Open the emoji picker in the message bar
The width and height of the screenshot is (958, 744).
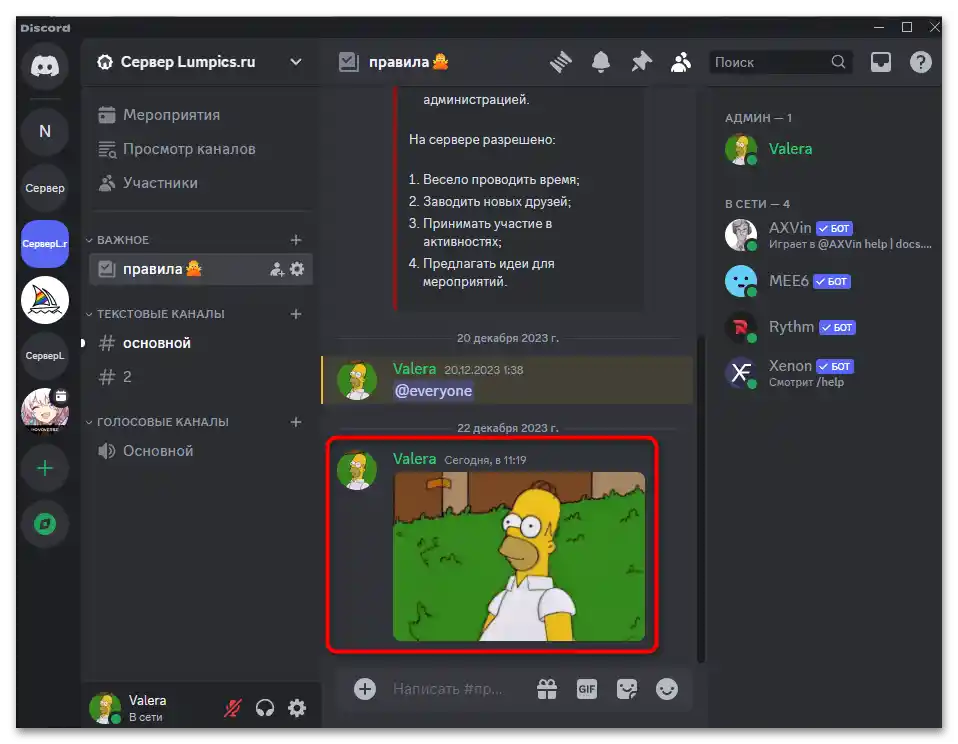point(667,689)
